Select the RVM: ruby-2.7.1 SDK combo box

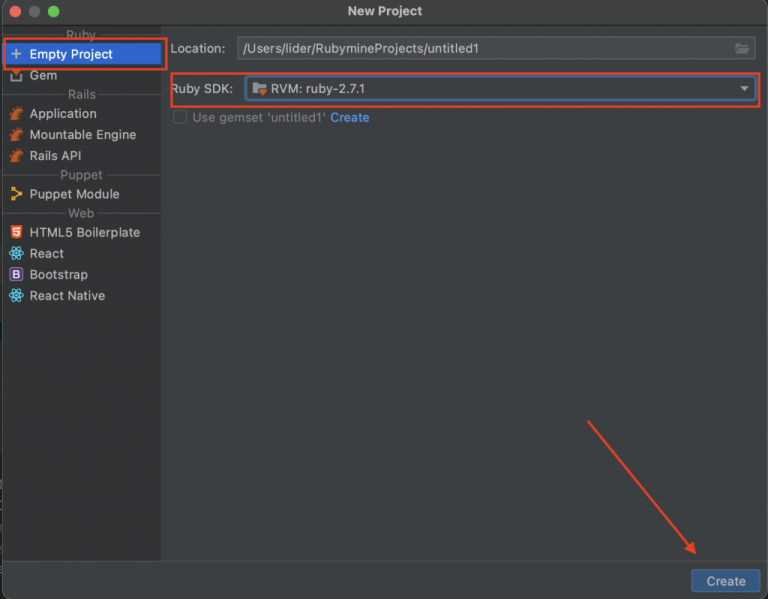[x=490, y=89]
